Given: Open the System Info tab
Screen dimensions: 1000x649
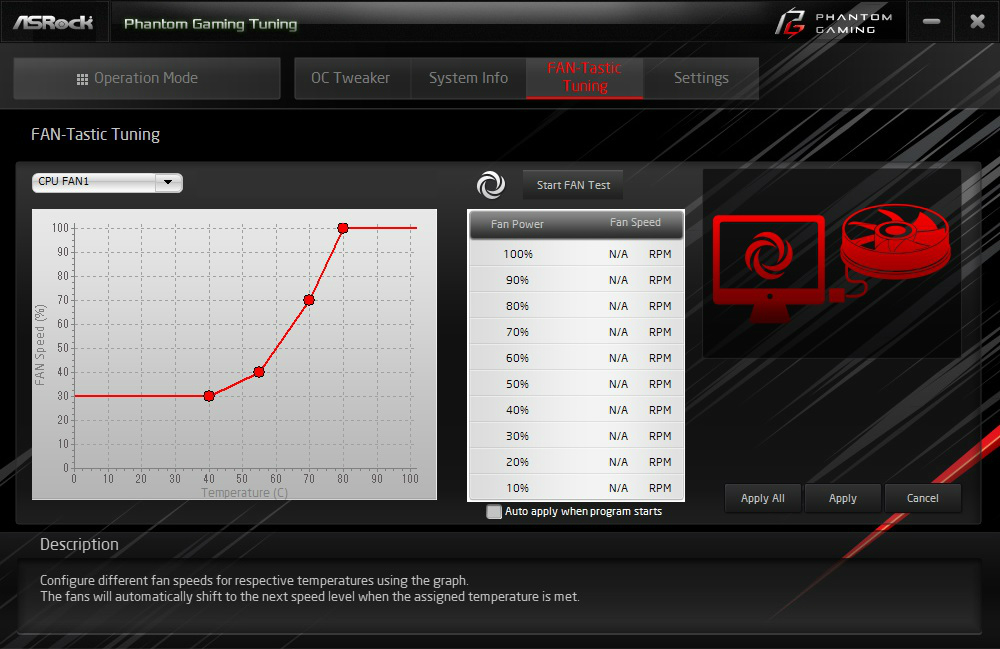Looking at the screenshot, I should [x=469, y=78].
